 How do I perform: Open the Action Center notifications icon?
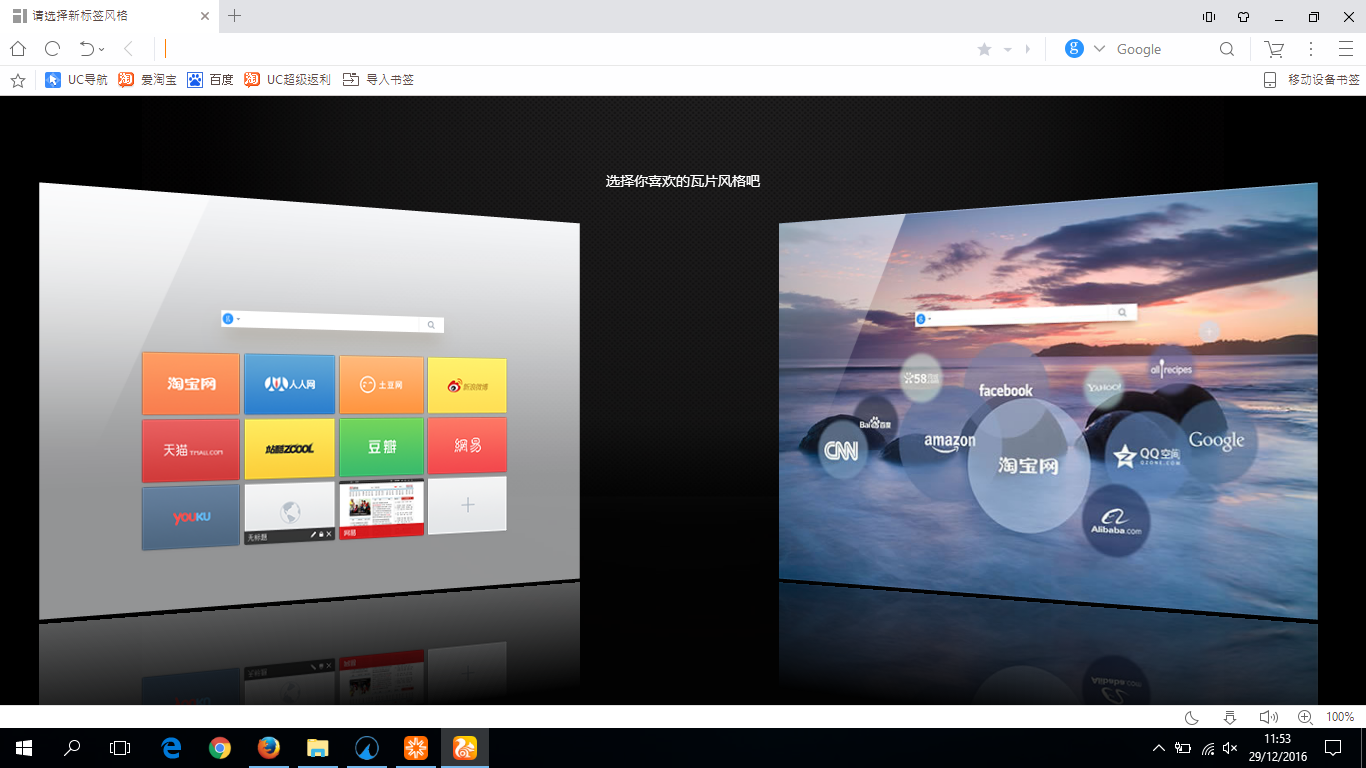click(x=1333, y=748)
